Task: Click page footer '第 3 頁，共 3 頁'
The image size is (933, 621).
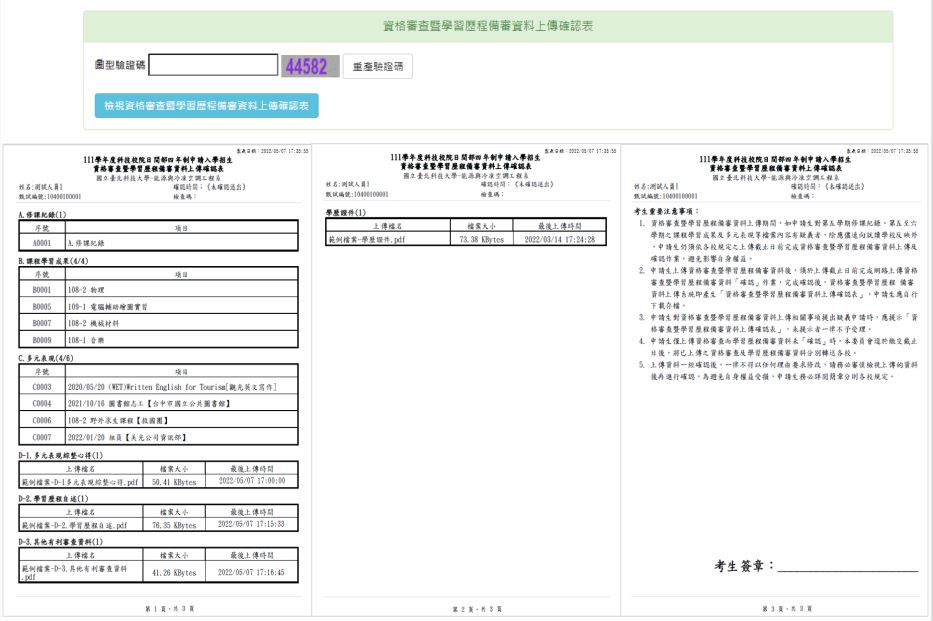Action: 787,609
